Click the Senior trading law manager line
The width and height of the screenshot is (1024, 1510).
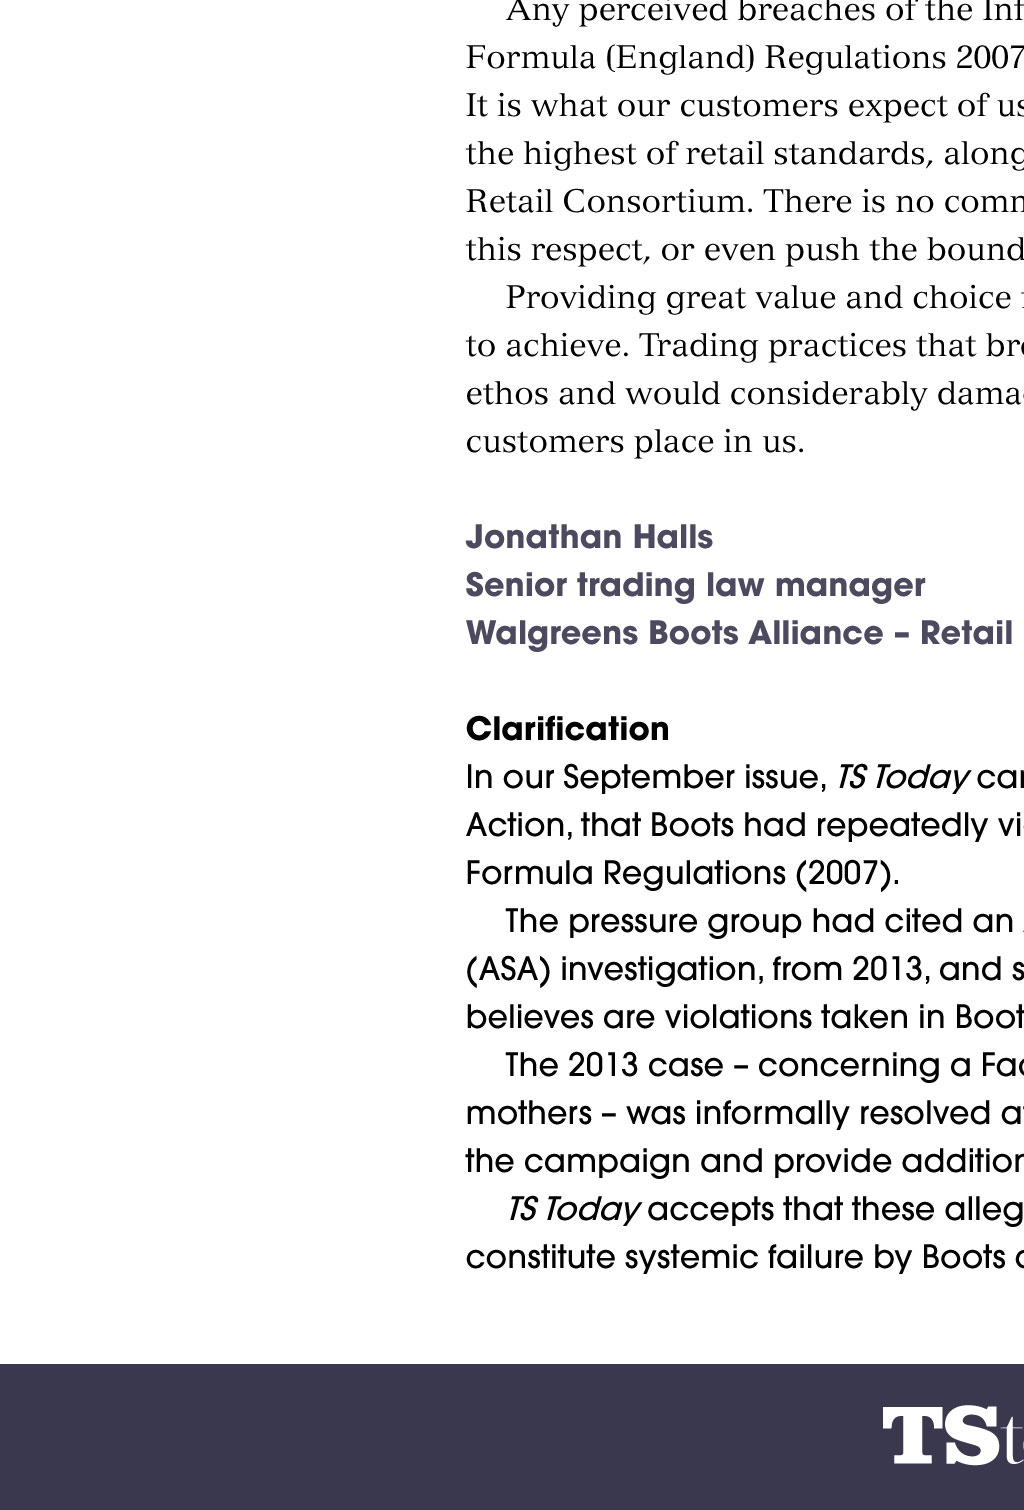click(x=695, y=585)
